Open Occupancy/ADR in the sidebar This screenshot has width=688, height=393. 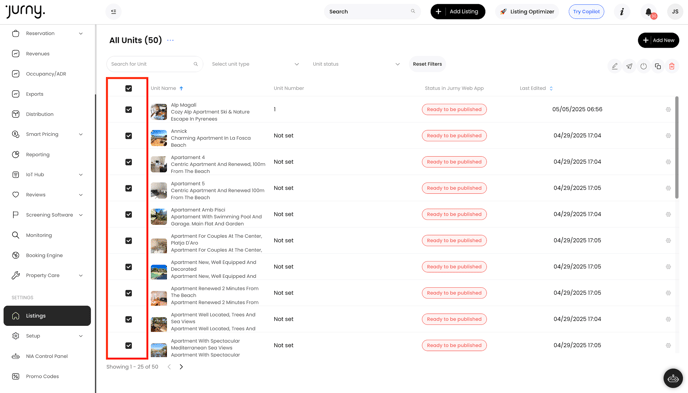coord(46,74)
